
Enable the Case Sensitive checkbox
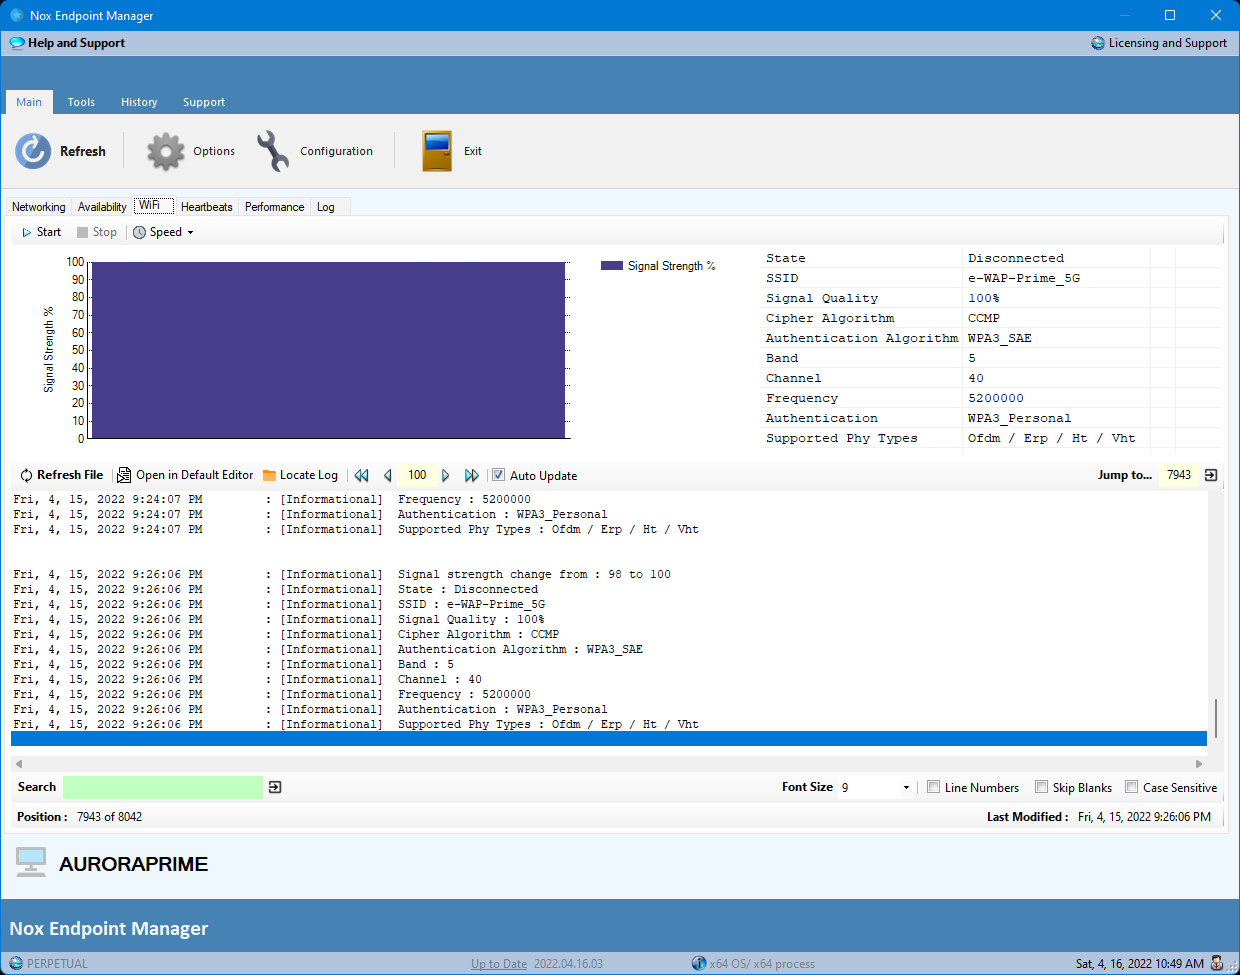[1131, 787]
